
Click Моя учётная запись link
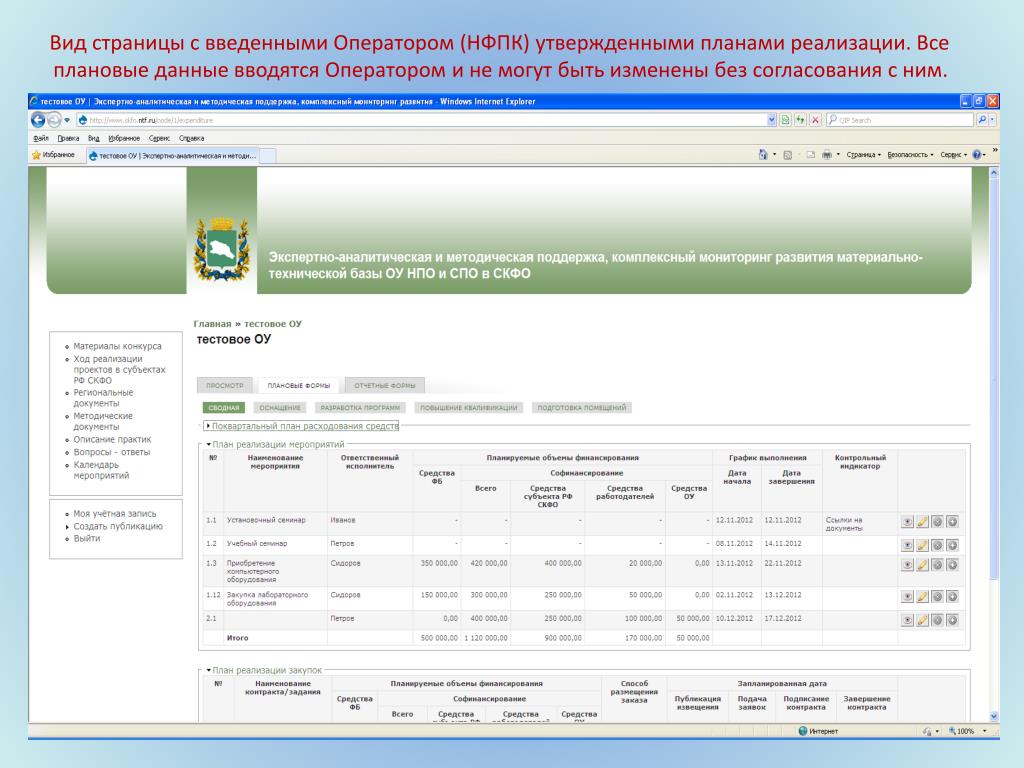tap(114, 513)
